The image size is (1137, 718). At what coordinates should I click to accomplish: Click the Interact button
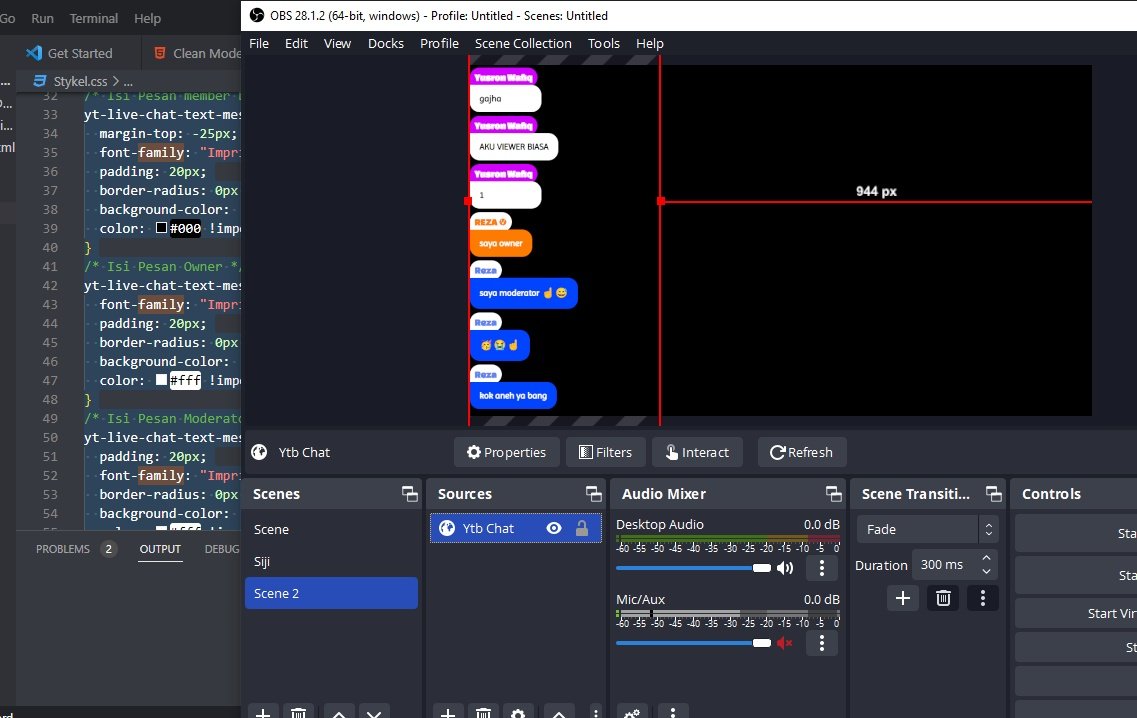point(697,453)
